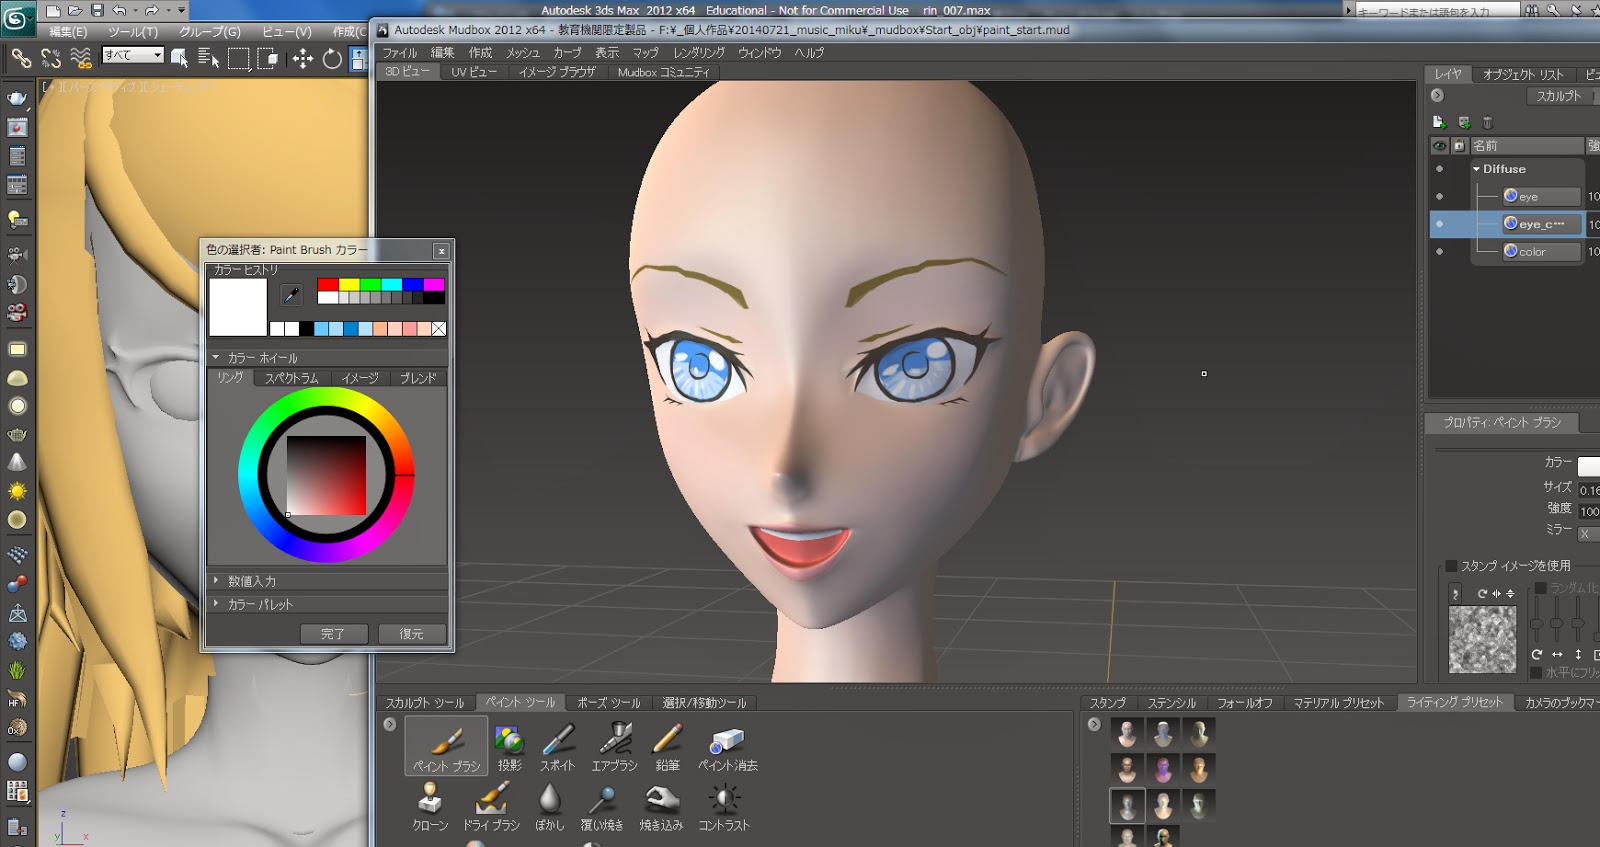The image size is (1600, 847).
Task: Pick the yellow swatch in color history
Action: point(349,285)
